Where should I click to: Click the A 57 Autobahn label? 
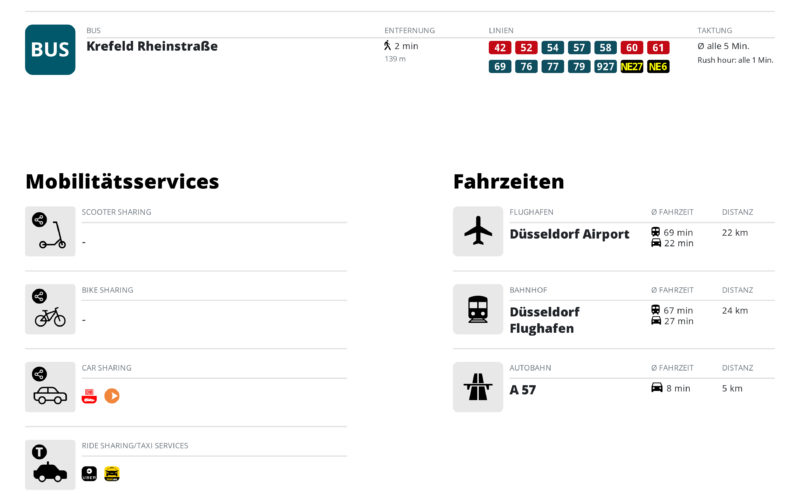click(x=522, y=390)
